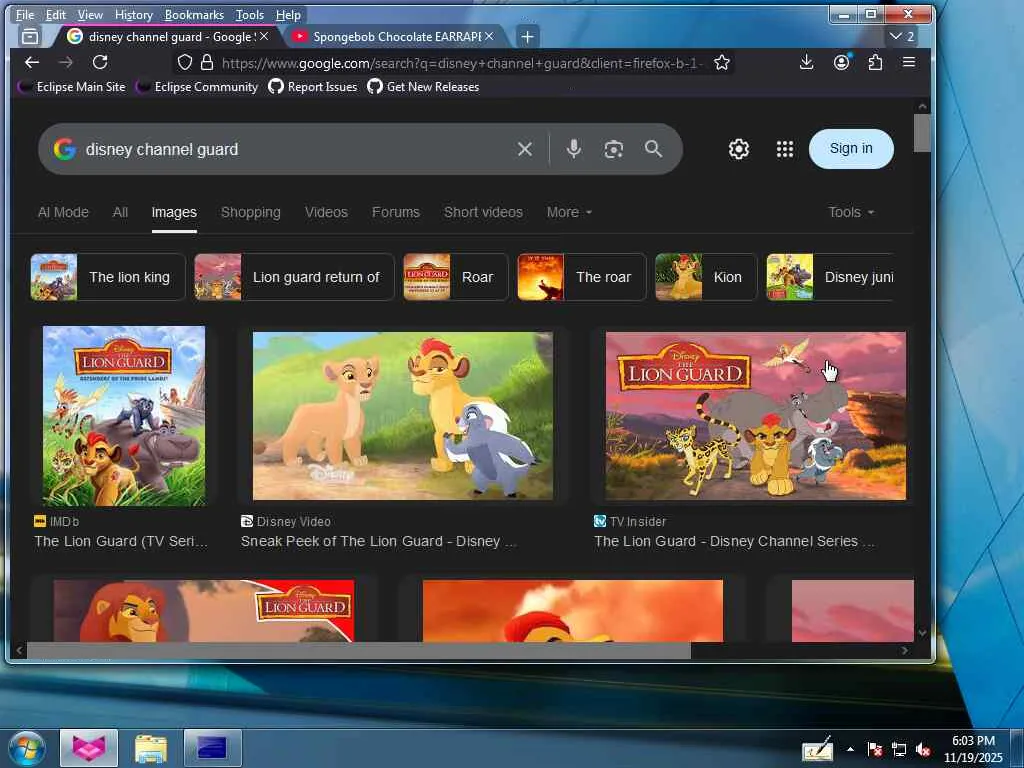Image resolution: width=1024 pixels, height=768 pixels.
Task: Switch to the Short videos tab
Action: click(x=483, y=212)
